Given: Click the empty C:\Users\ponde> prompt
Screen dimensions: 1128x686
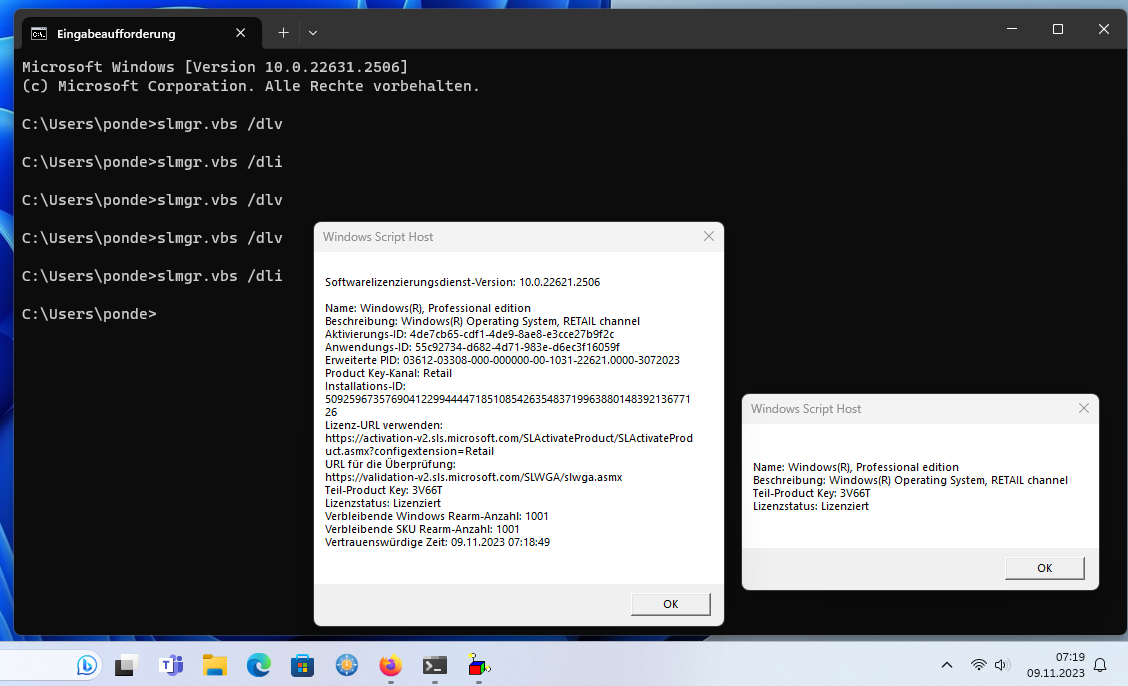Looking at the screenshot, I should point(89,314).
